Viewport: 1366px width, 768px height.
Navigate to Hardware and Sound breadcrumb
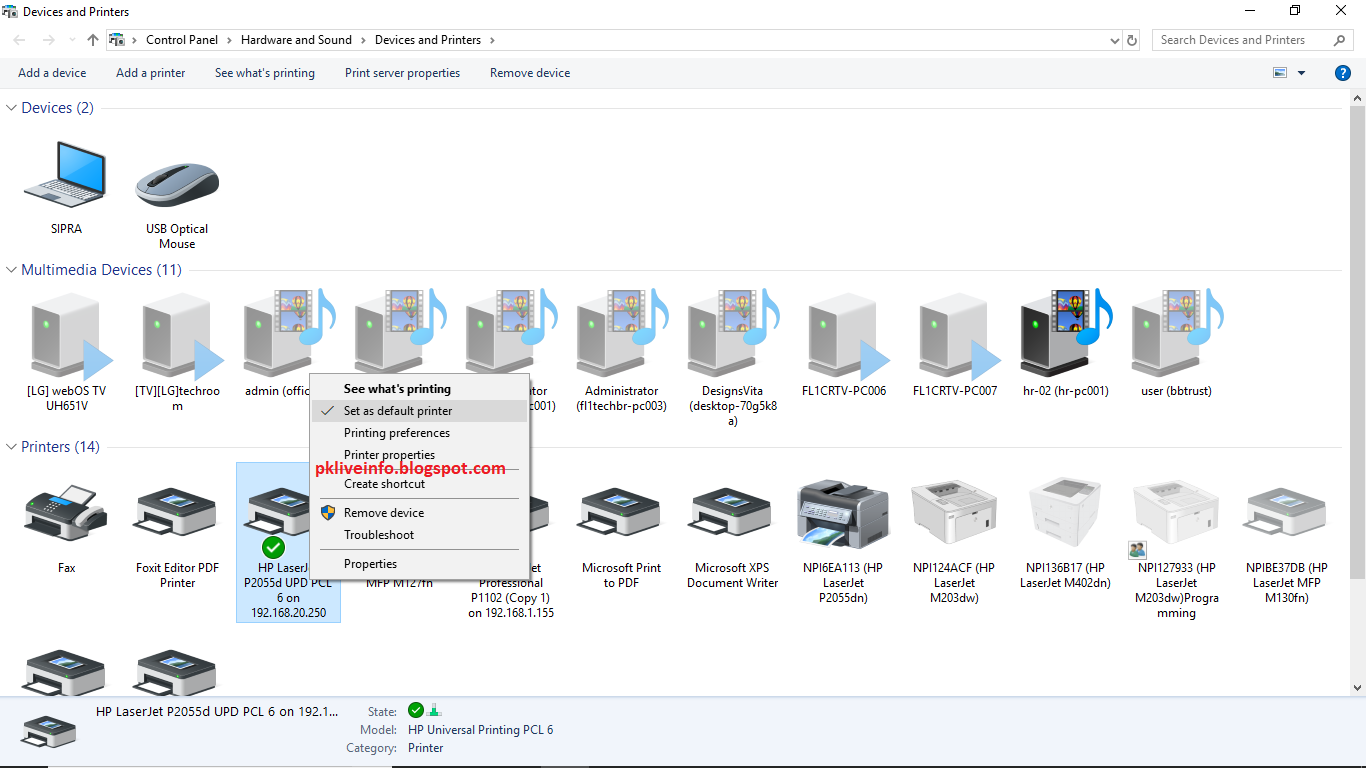[296, 40]
